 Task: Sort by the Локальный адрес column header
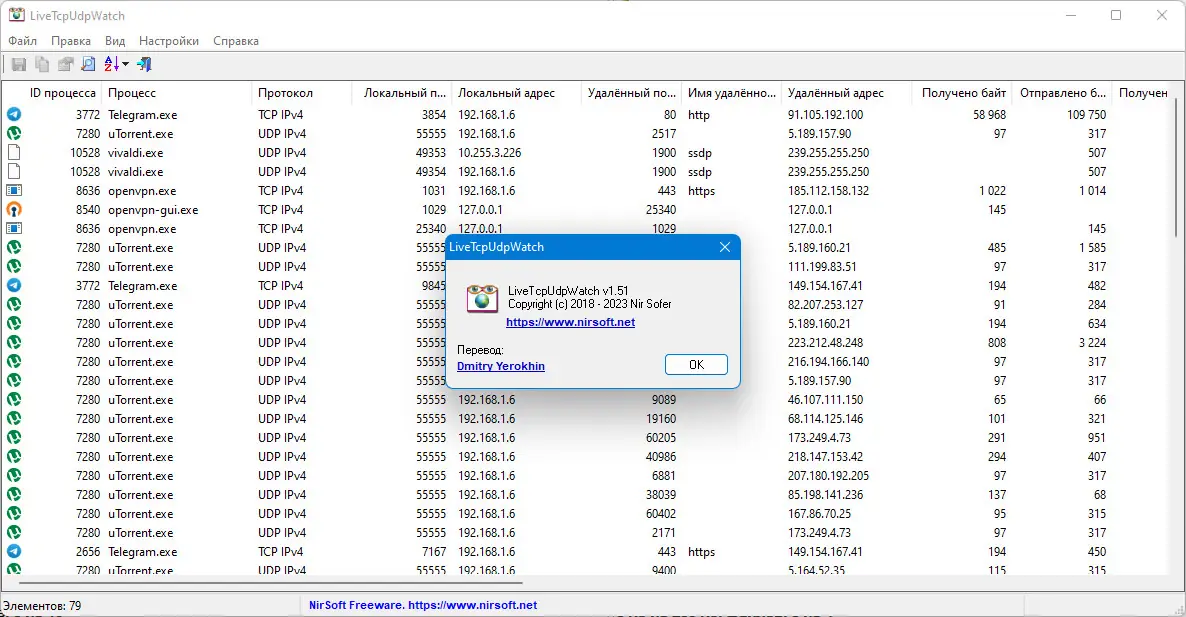(x=506, y=93)
